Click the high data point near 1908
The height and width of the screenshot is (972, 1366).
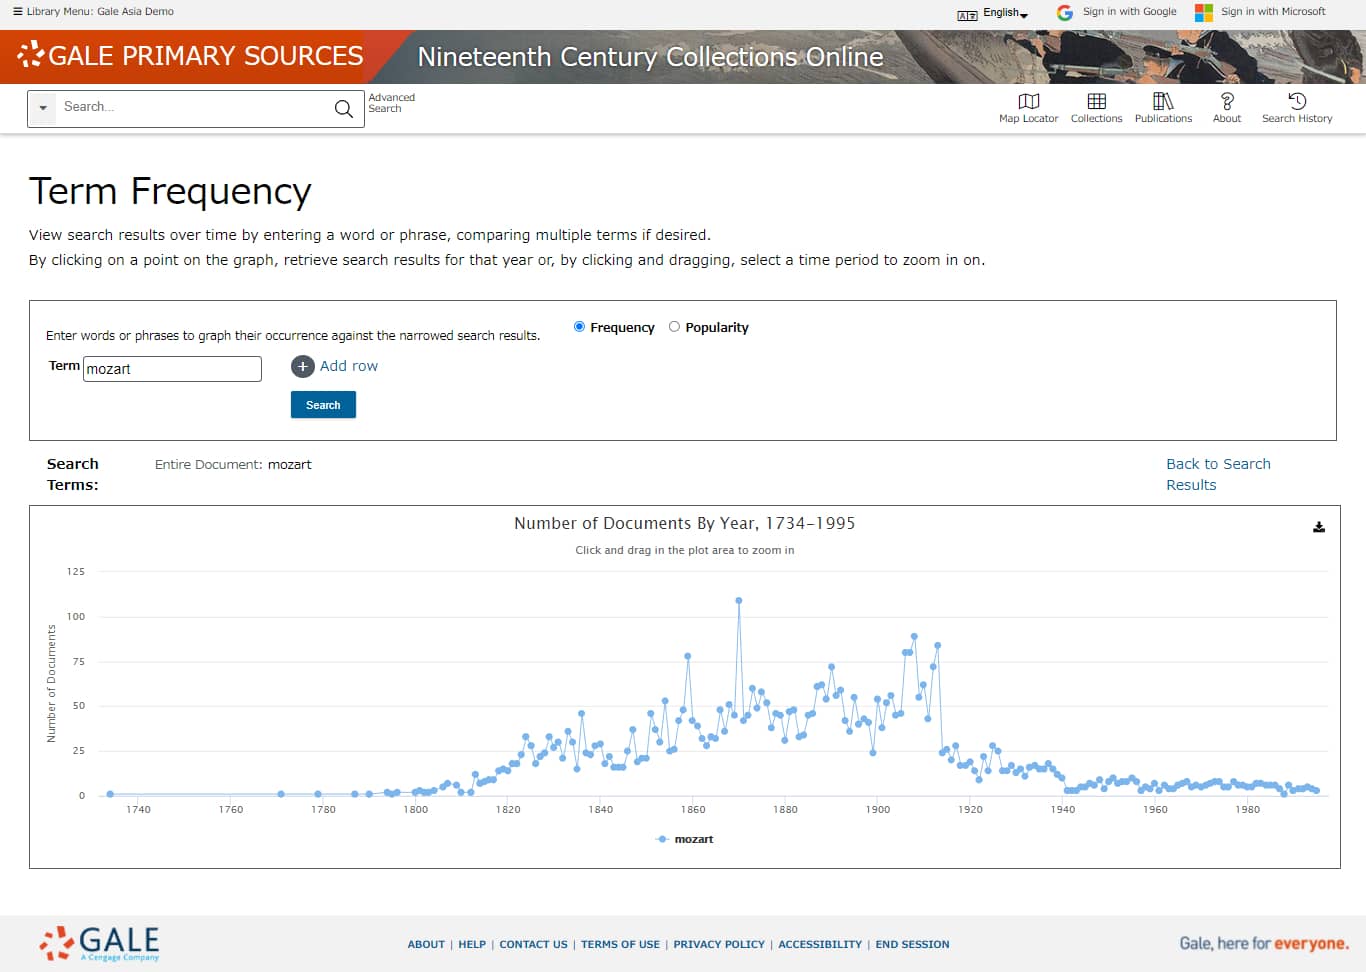(x=914, y=636)
